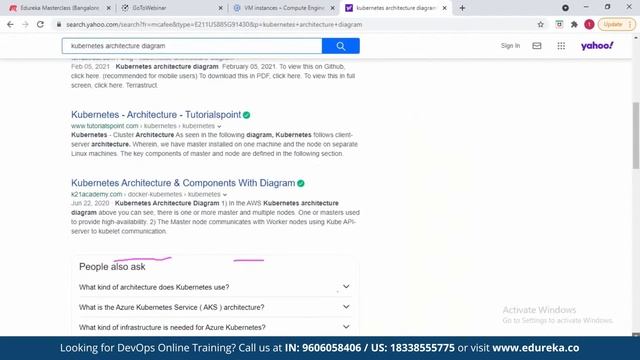Open Kubernetes - Architecture - Tutorialspoint result

coord(156,115)
